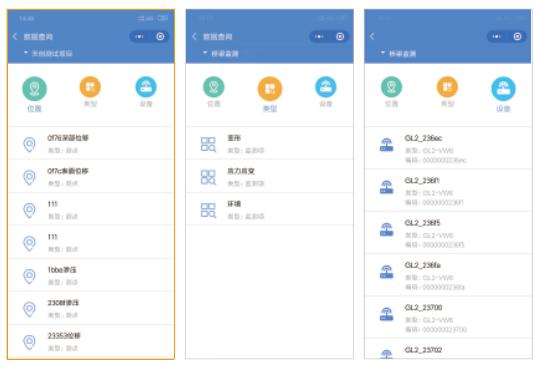535x367 pixels.
Task: Tap the grid-search icon of the 环境 row
Action: pyautogui.click(x=208, y=210)
